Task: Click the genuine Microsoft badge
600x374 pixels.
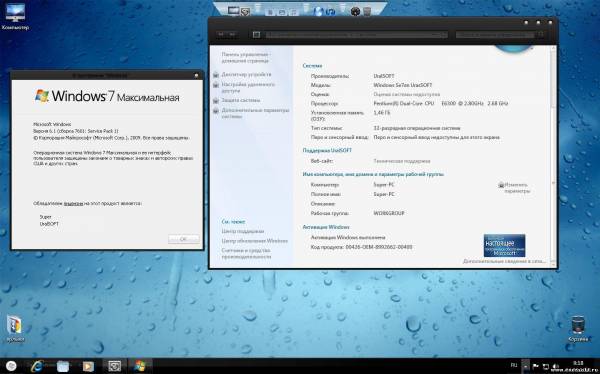Action: (504, 245)
